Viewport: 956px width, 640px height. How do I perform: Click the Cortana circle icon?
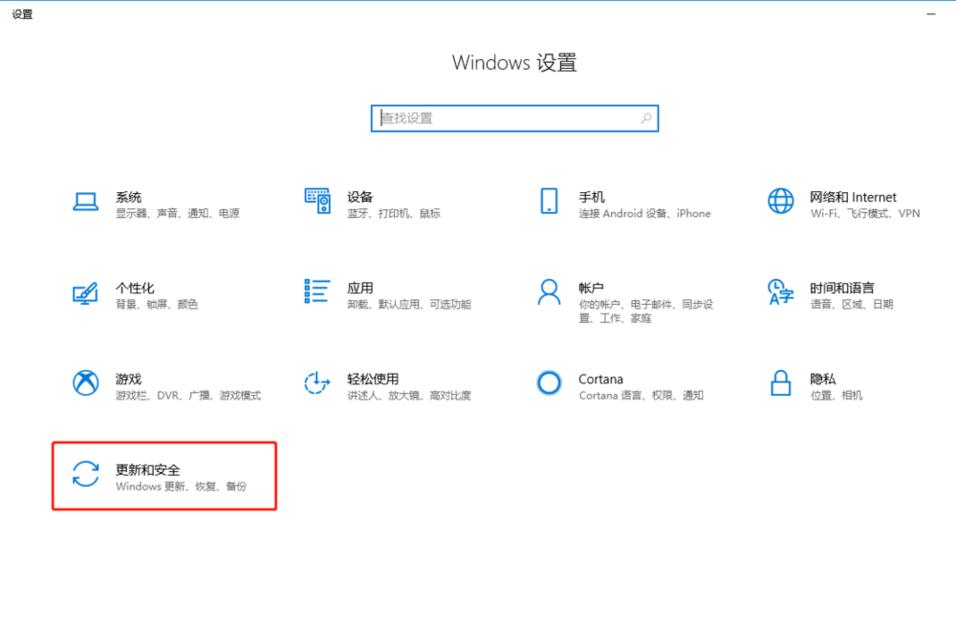[549, 383]
